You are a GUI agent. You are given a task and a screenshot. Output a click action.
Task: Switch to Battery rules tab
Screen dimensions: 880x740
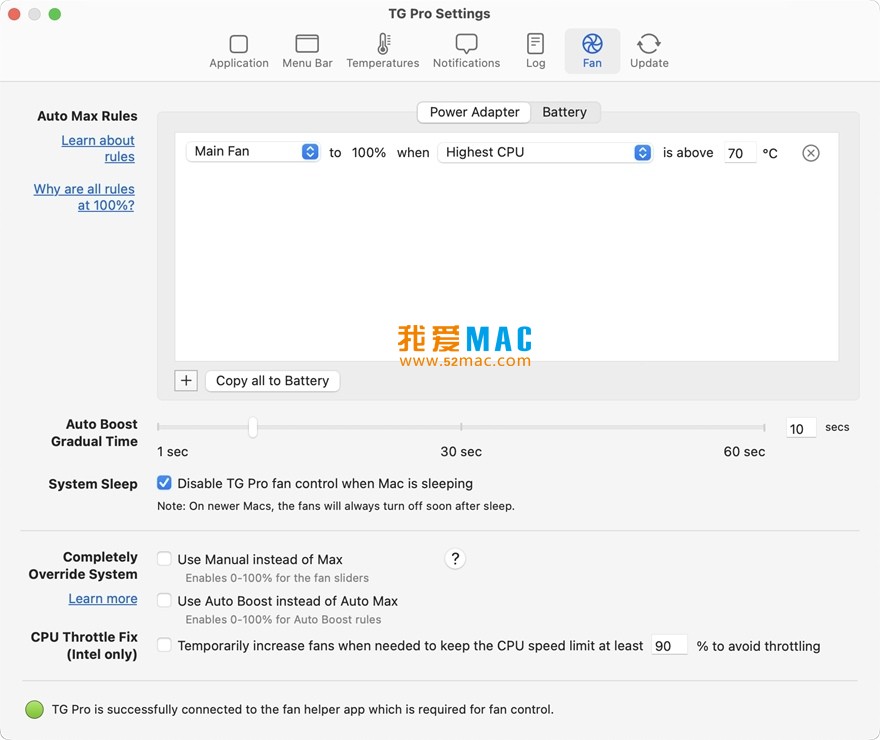[x=565, y=112]
